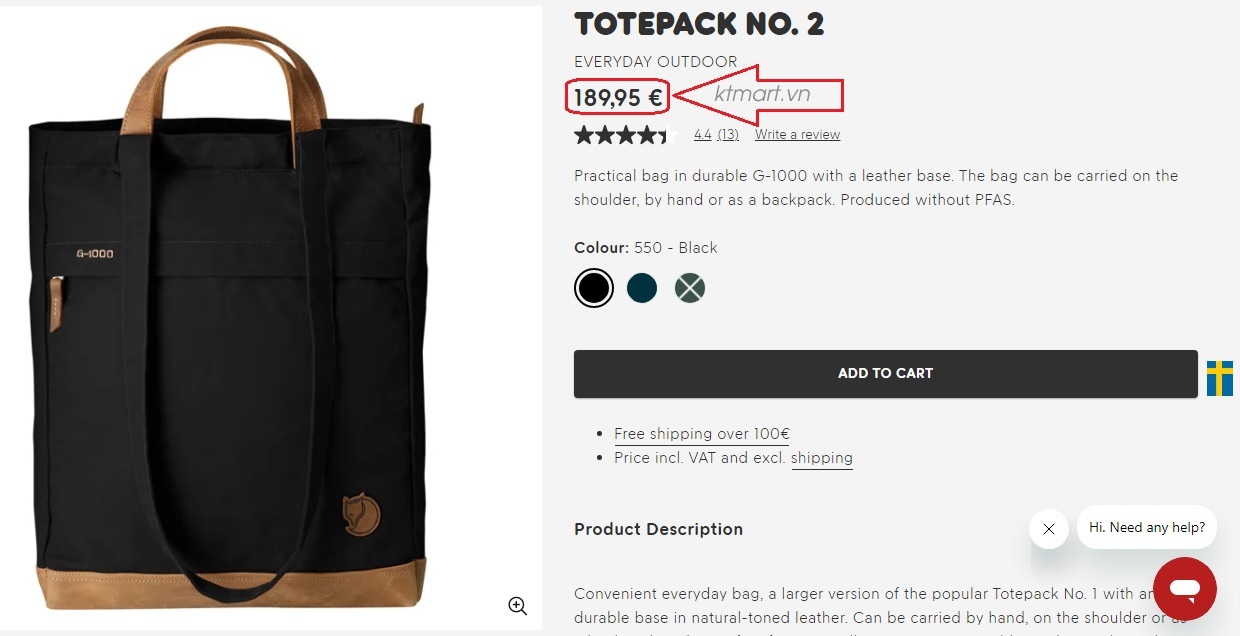This screenshot has height=636, width=1240.
Task: Open the red chat widget button
Action: (1184, 589)
